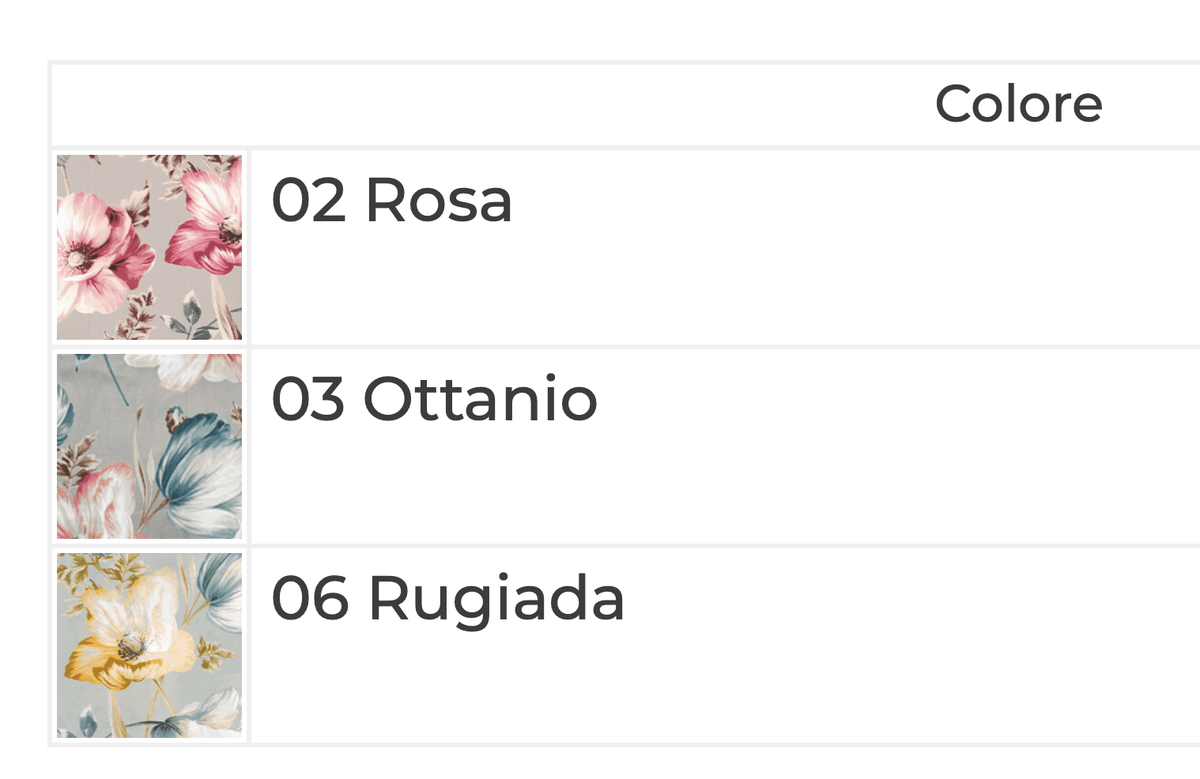Click the word Rosa in the first row
This screenshot has width=1200, height=779.
439,200
